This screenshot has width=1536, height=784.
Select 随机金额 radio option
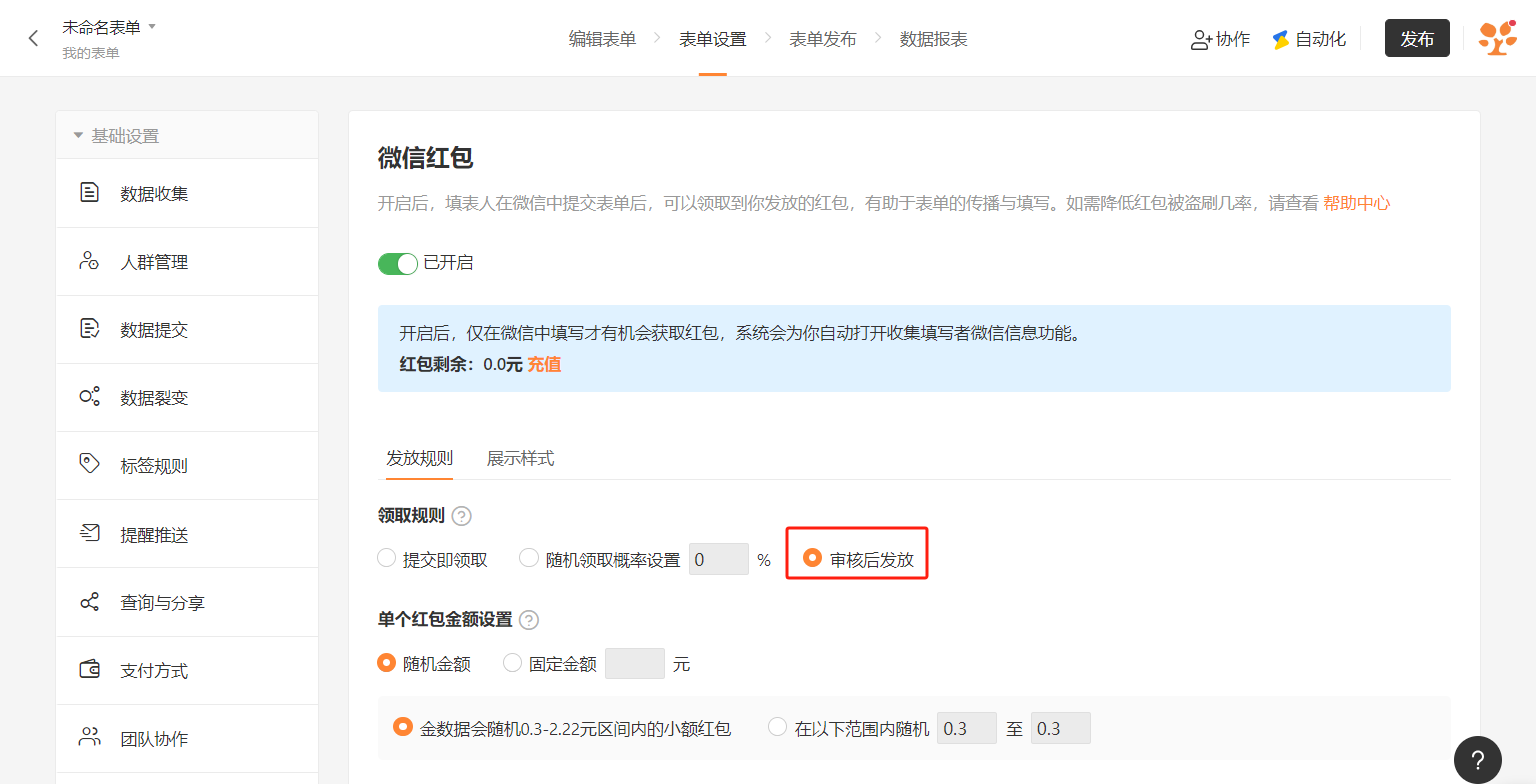click(387, 662)
